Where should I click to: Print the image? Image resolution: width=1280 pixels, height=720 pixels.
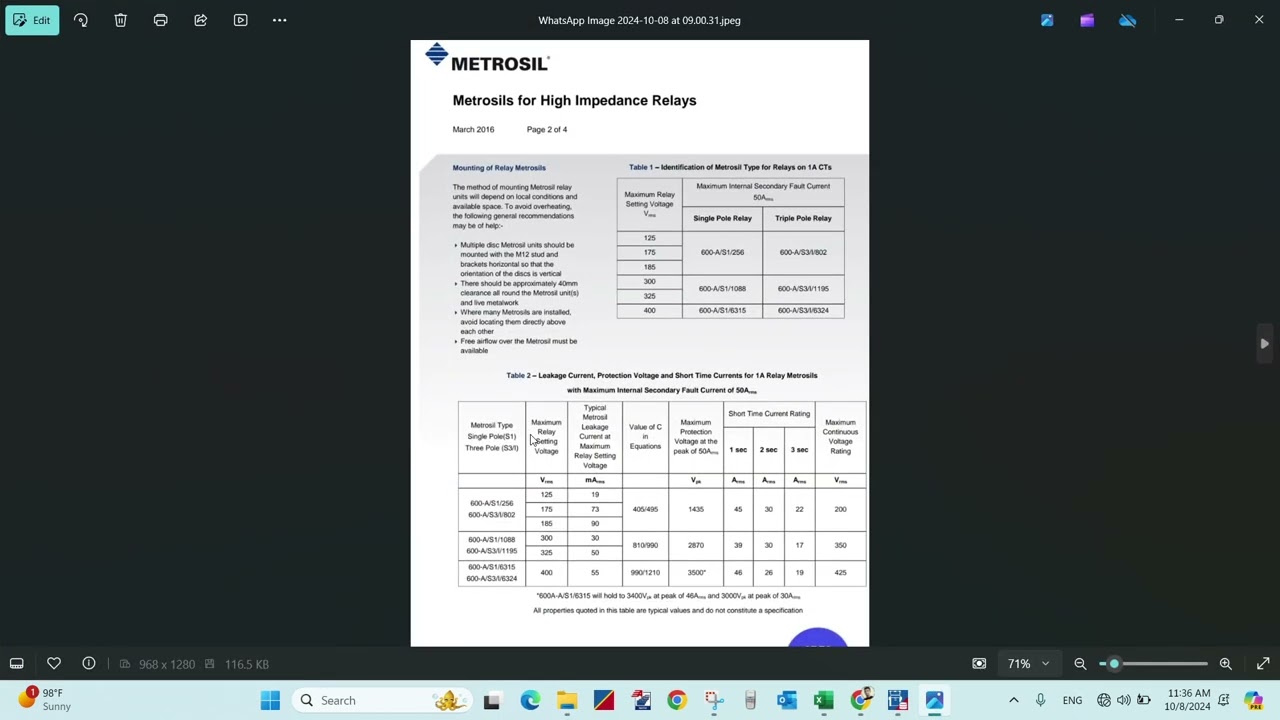coord(160,20)
